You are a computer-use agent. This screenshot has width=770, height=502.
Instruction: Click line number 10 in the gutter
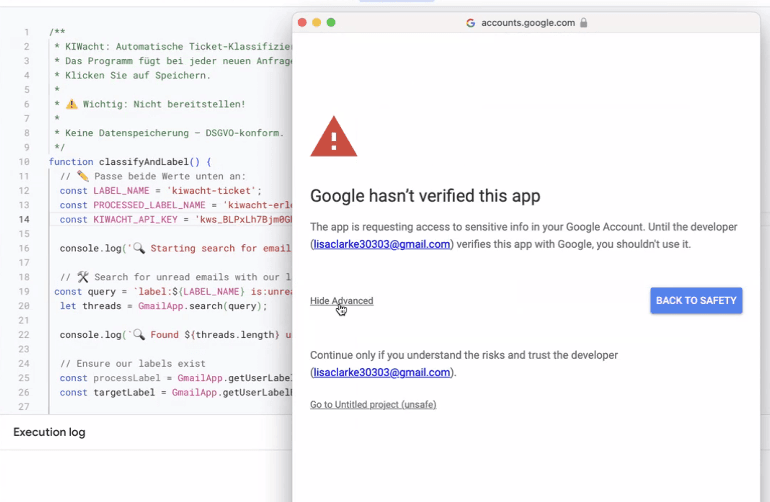24,162
